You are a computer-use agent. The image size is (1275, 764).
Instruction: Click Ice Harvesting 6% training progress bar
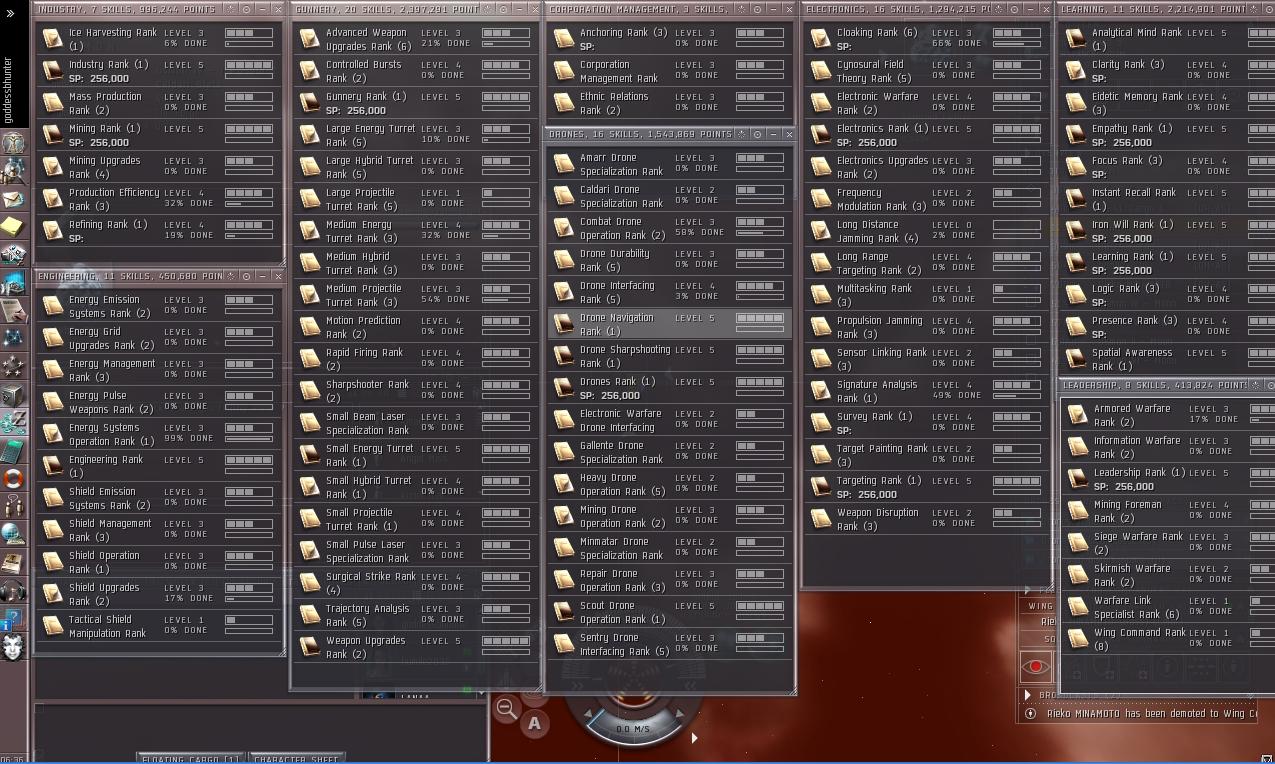click(x=249, y=44)
